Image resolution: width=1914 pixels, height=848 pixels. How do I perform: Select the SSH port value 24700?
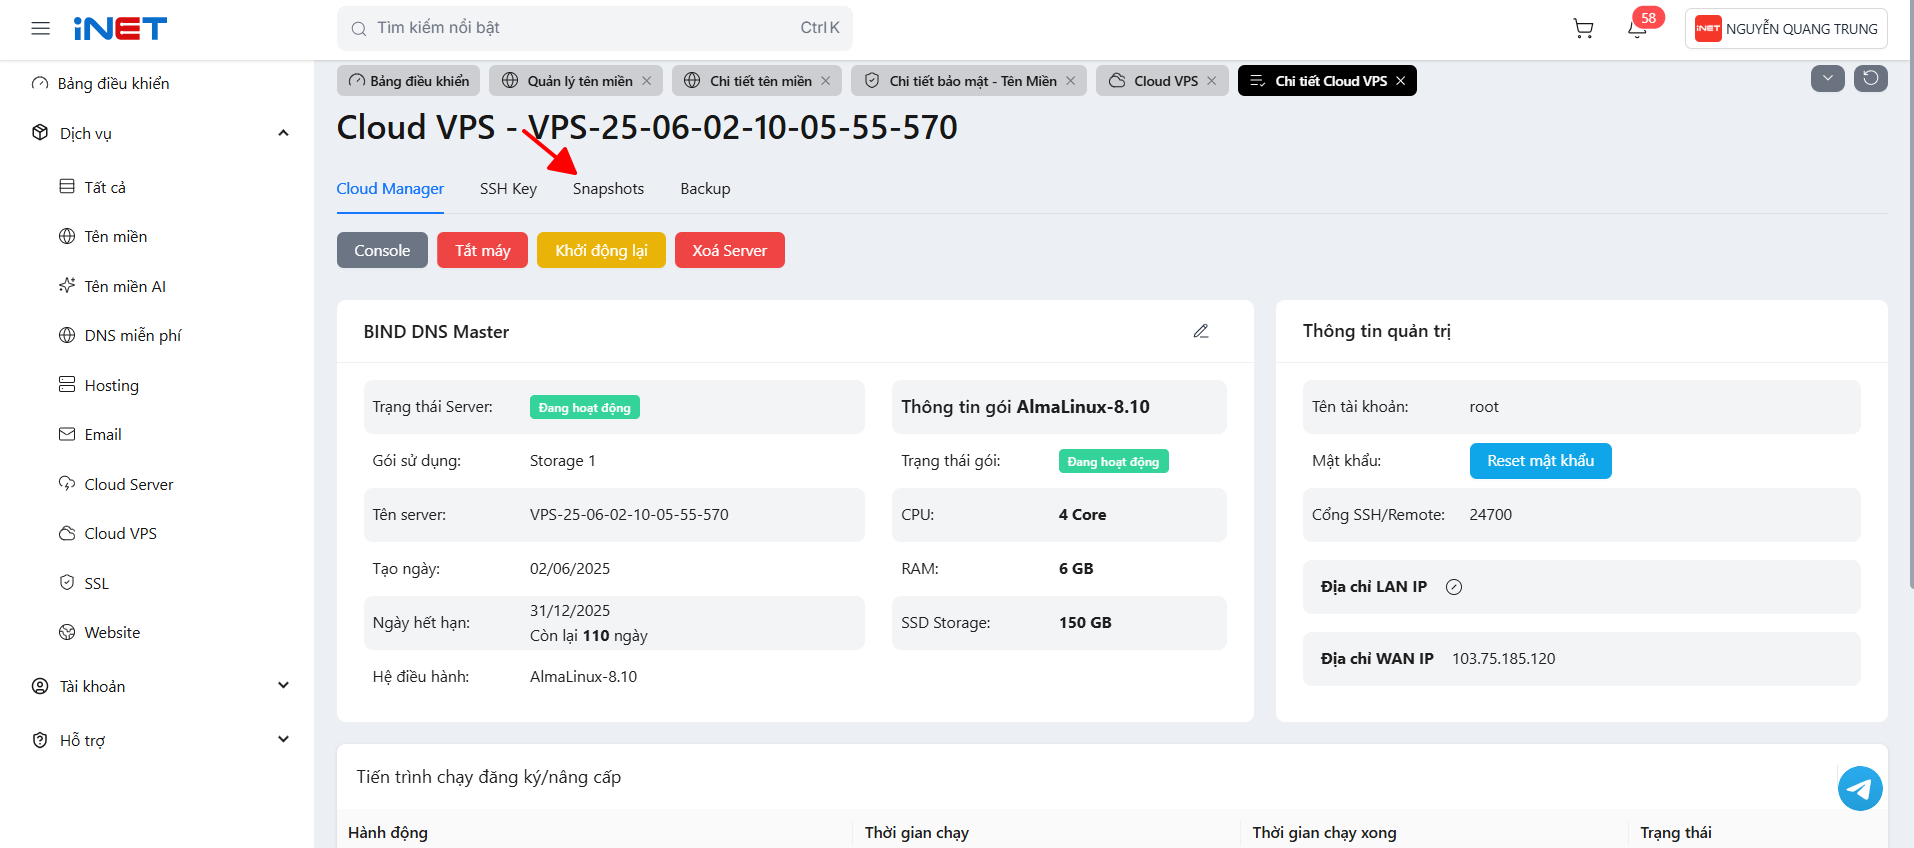pyautogui.click(x=1491, y=515)
